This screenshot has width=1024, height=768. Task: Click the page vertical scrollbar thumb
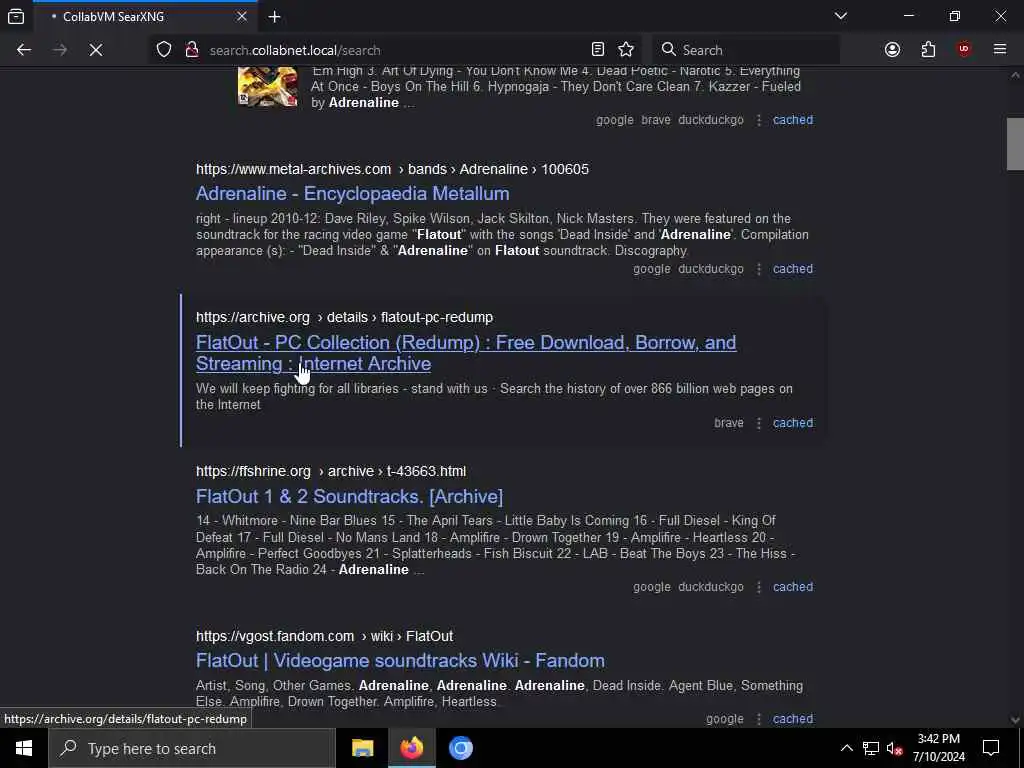[1015, 144]
